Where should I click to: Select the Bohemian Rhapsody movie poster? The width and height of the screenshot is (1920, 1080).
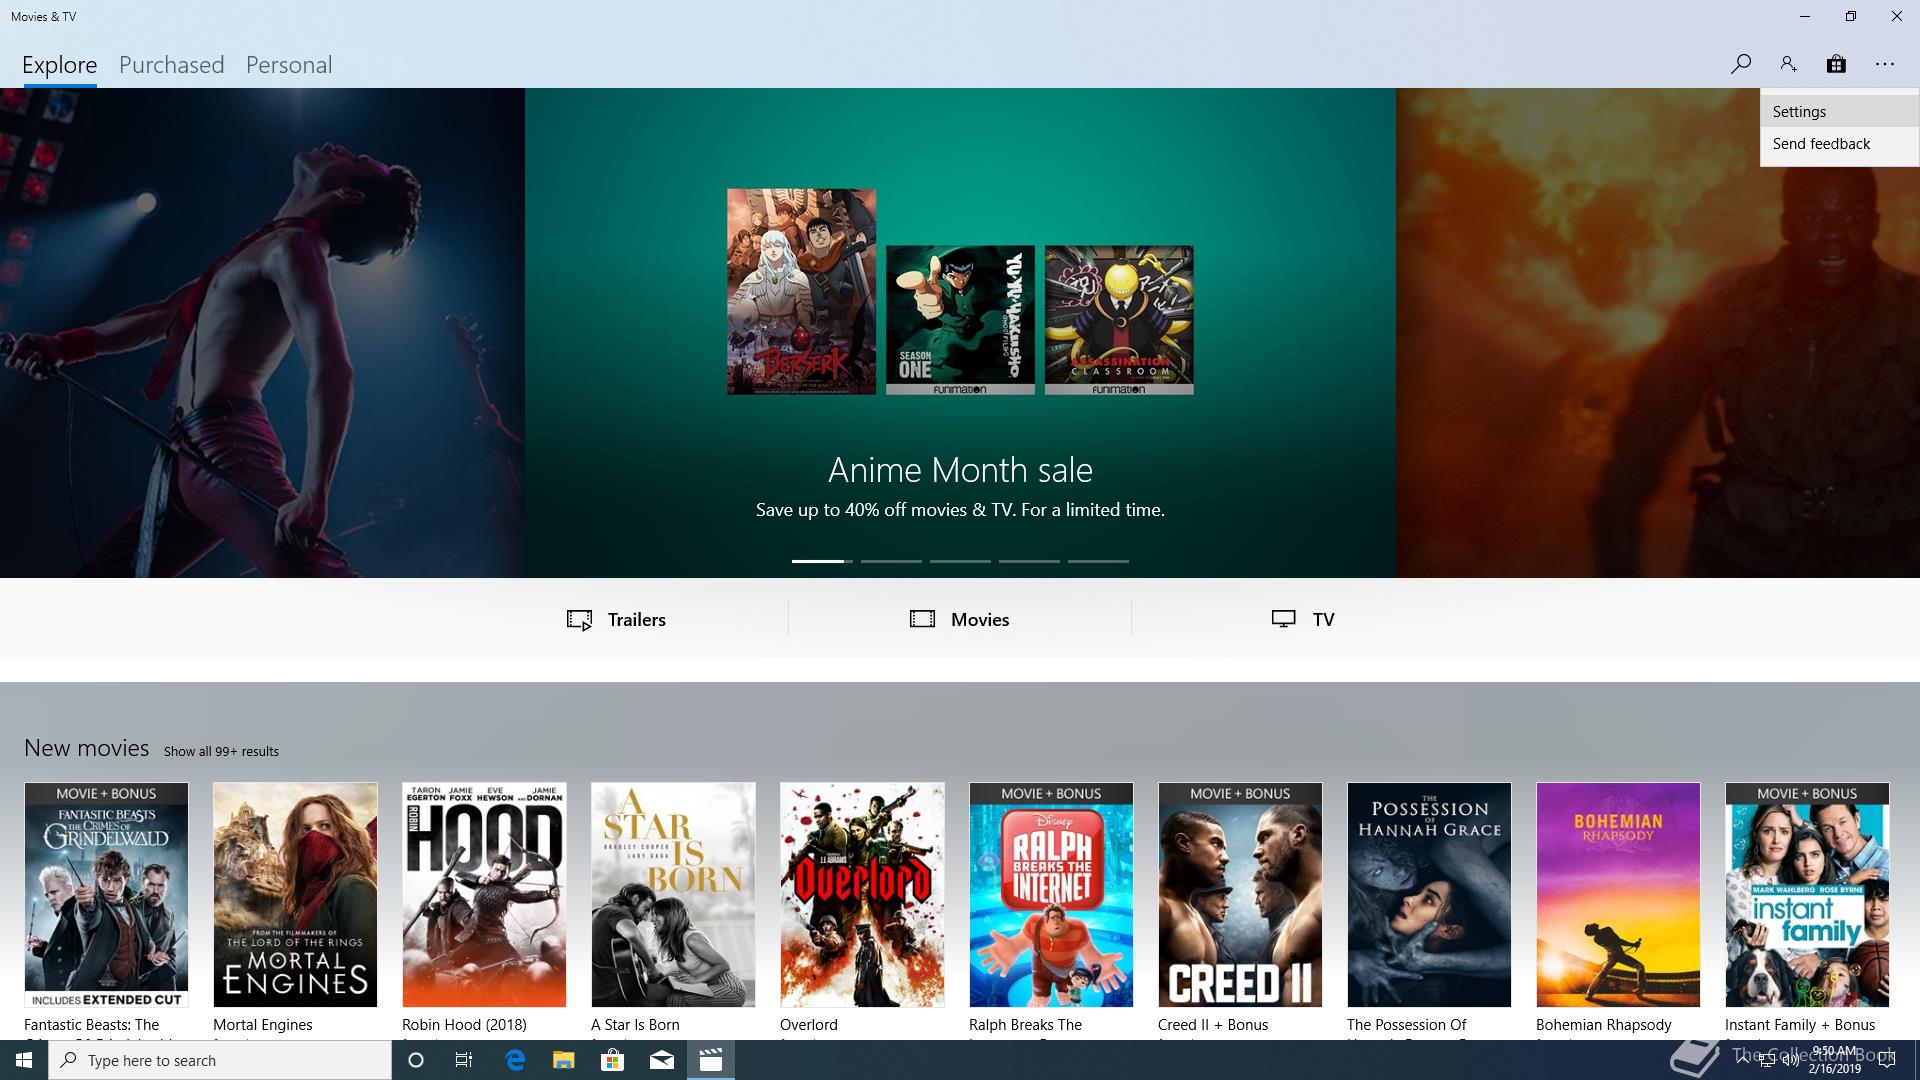(1618, 894)
